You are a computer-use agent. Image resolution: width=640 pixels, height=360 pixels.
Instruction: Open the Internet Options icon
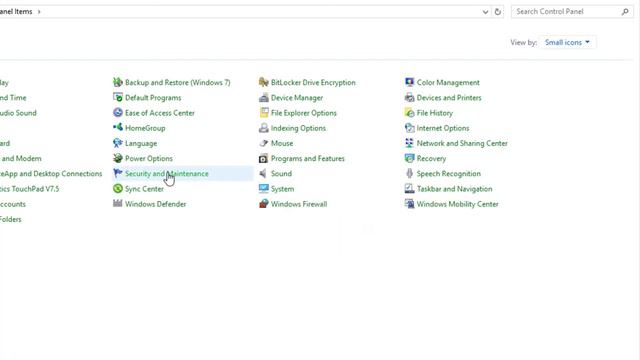[x=409, y=128]
